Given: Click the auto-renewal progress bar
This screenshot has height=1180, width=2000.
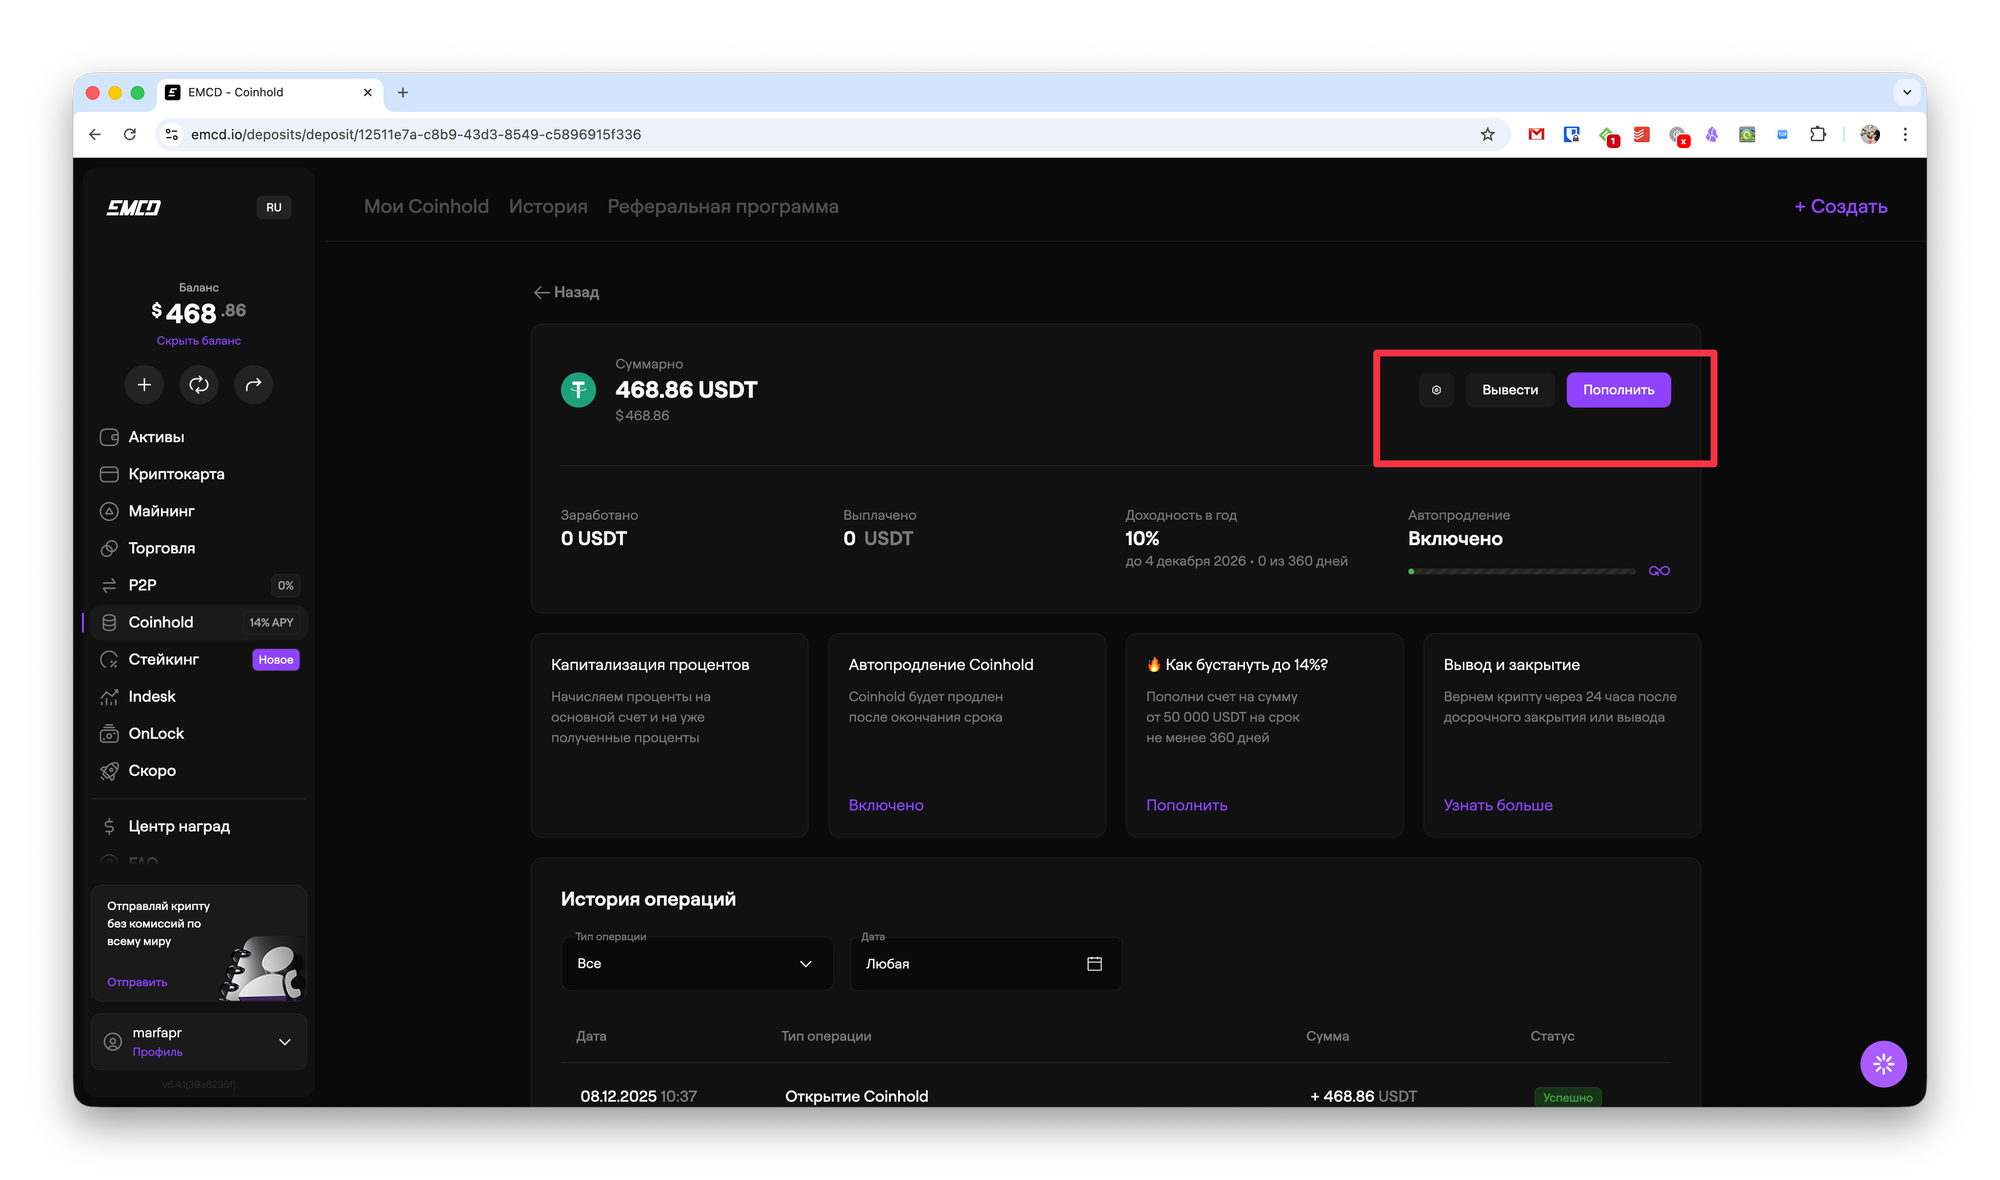Looking at the screenshot, I should pyautogui.click(x=1521, y=572).
